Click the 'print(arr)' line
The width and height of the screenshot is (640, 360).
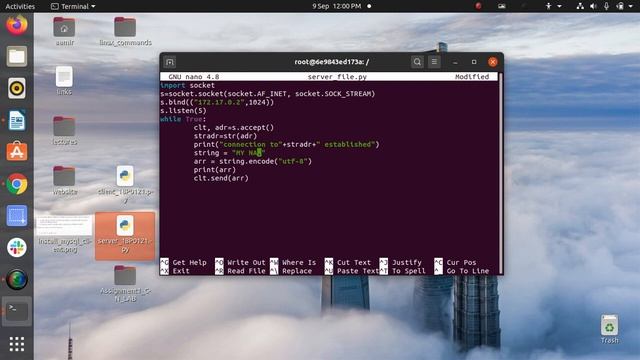click(215, 170)
